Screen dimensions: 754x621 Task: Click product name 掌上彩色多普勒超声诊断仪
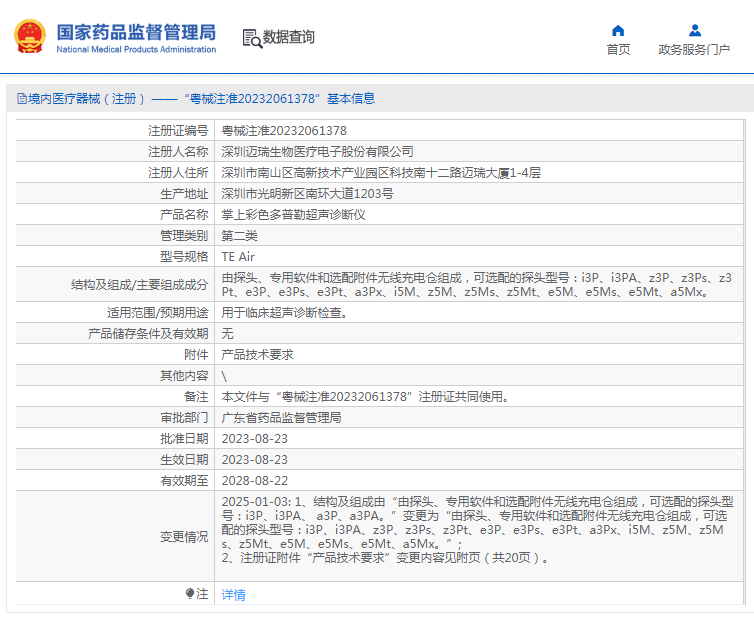click(293, 215)
